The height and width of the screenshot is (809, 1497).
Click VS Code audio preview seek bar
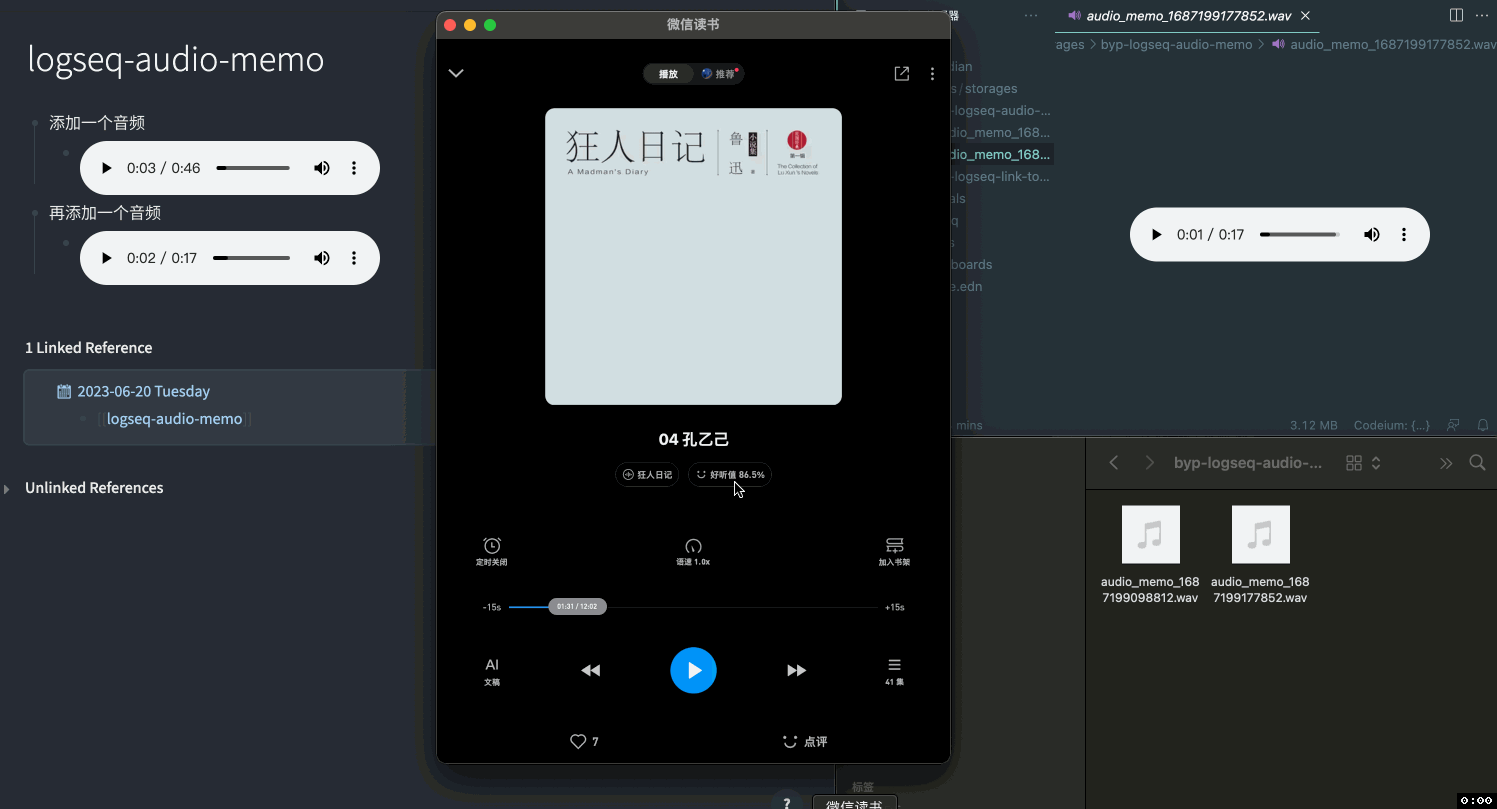point(1300,235)
